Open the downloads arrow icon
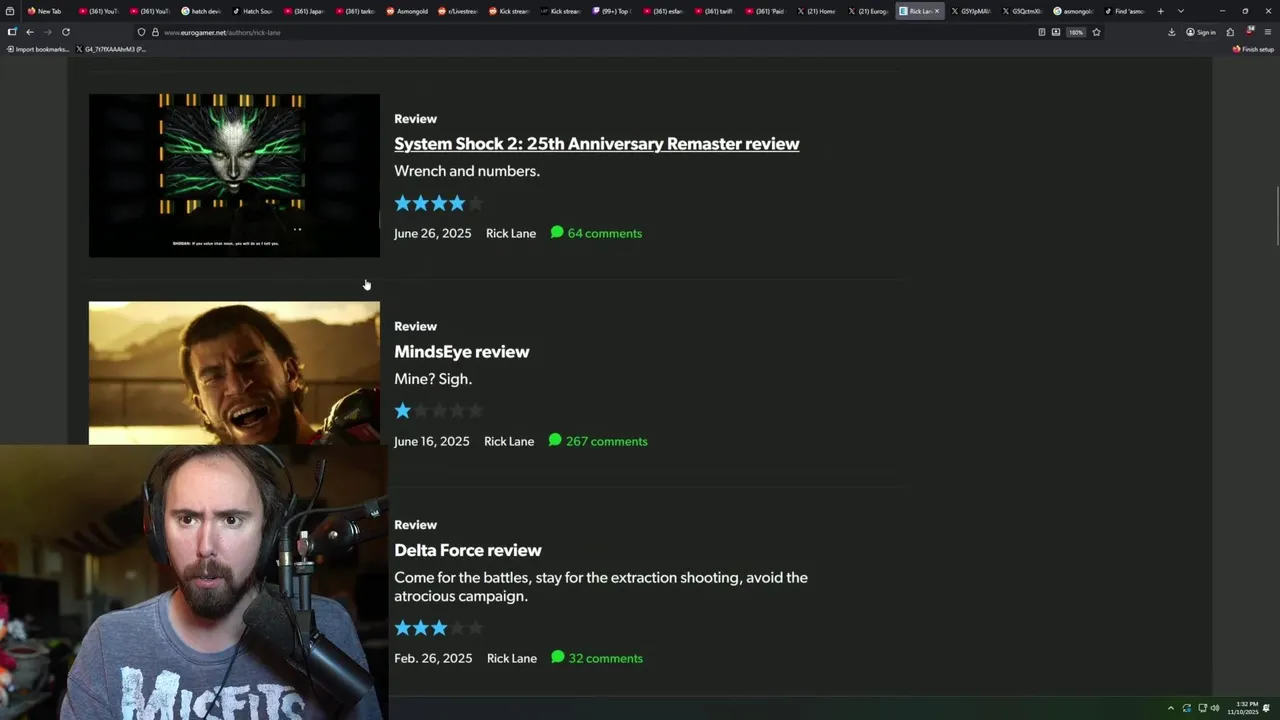 (x=1172, y=32)
